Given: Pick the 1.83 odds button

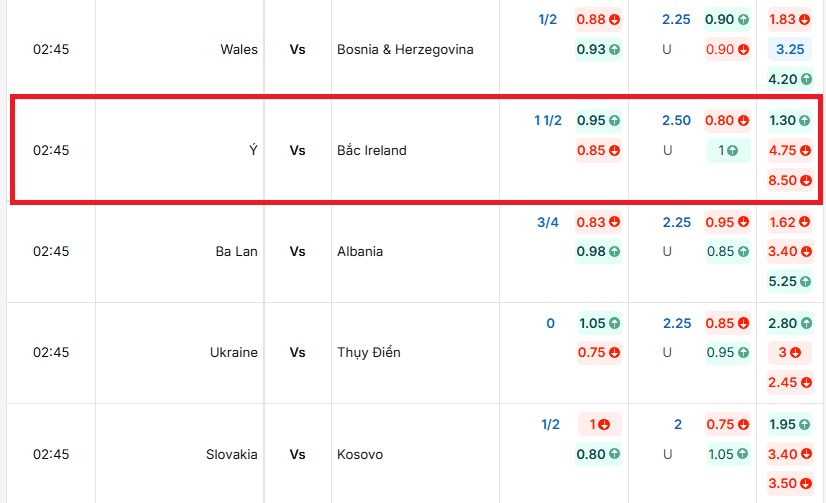Looking at the screenshot, I should pyautogui.click(x=790, y=19).
